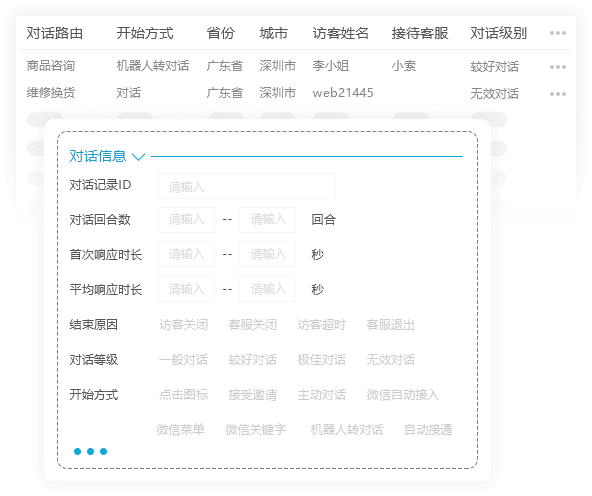Collapse the 对话信息 section chevron

tap(139, 156)
